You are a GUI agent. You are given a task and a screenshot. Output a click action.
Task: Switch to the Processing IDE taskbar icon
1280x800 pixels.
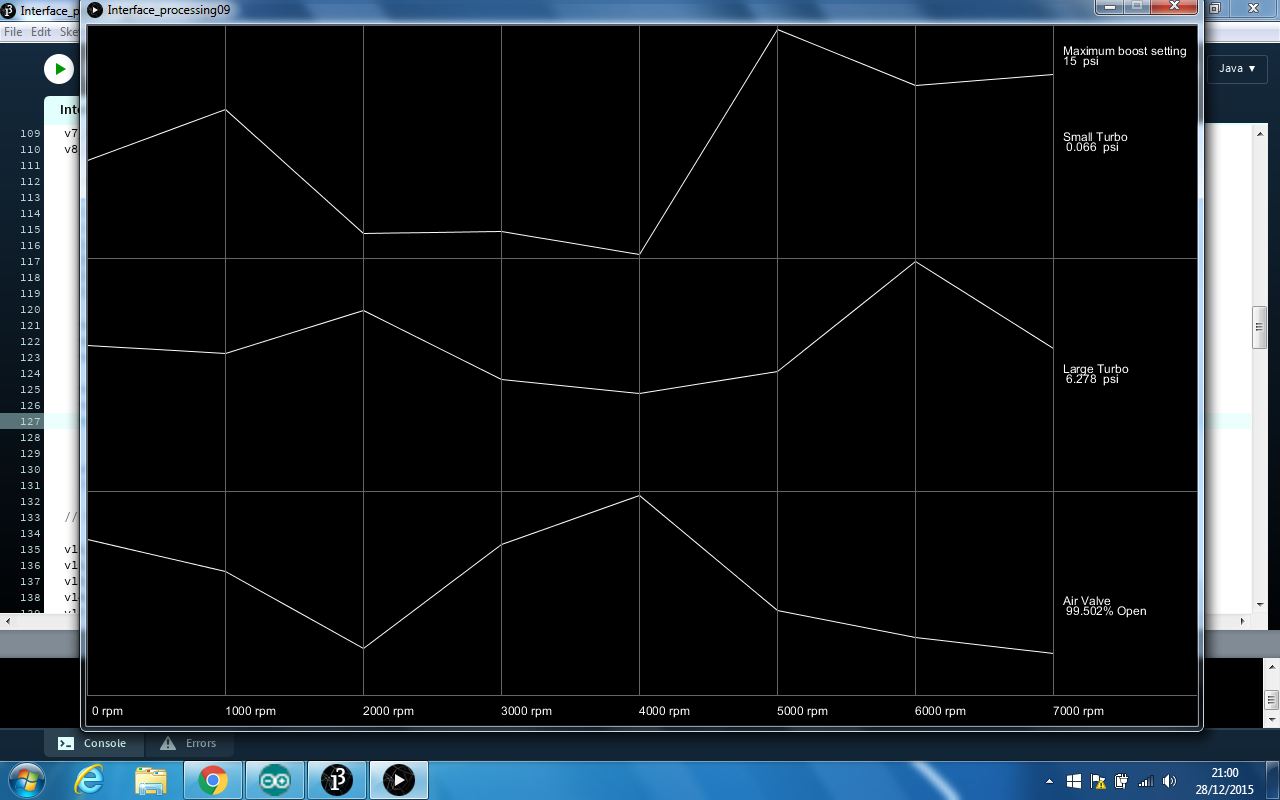coord(337,780)
